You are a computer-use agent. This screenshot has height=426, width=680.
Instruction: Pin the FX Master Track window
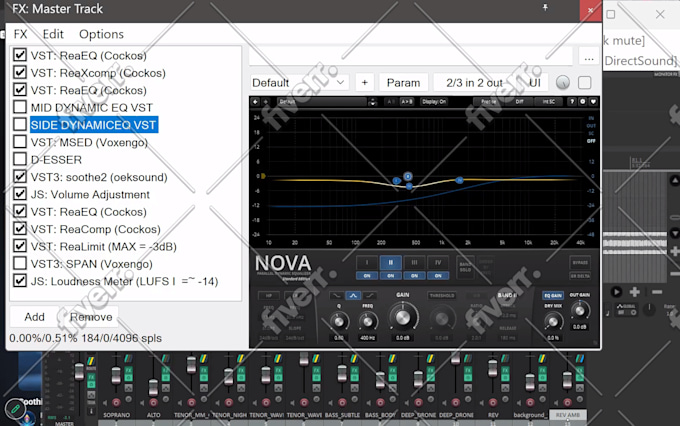(545, 8)
